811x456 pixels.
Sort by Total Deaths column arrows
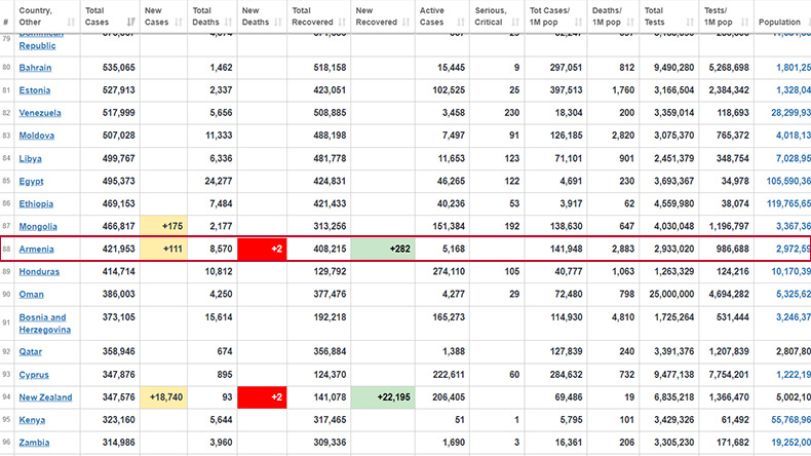(228, 22)
